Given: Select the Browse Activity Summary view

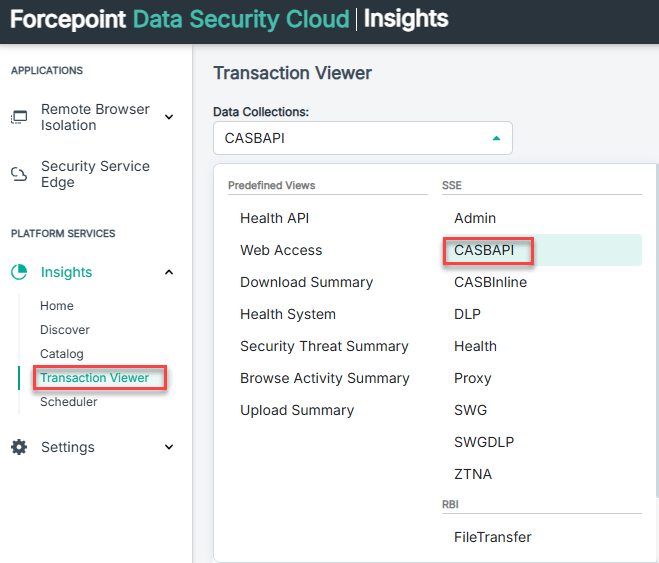Looking at the screenshot, I should (x=325, y=378).
